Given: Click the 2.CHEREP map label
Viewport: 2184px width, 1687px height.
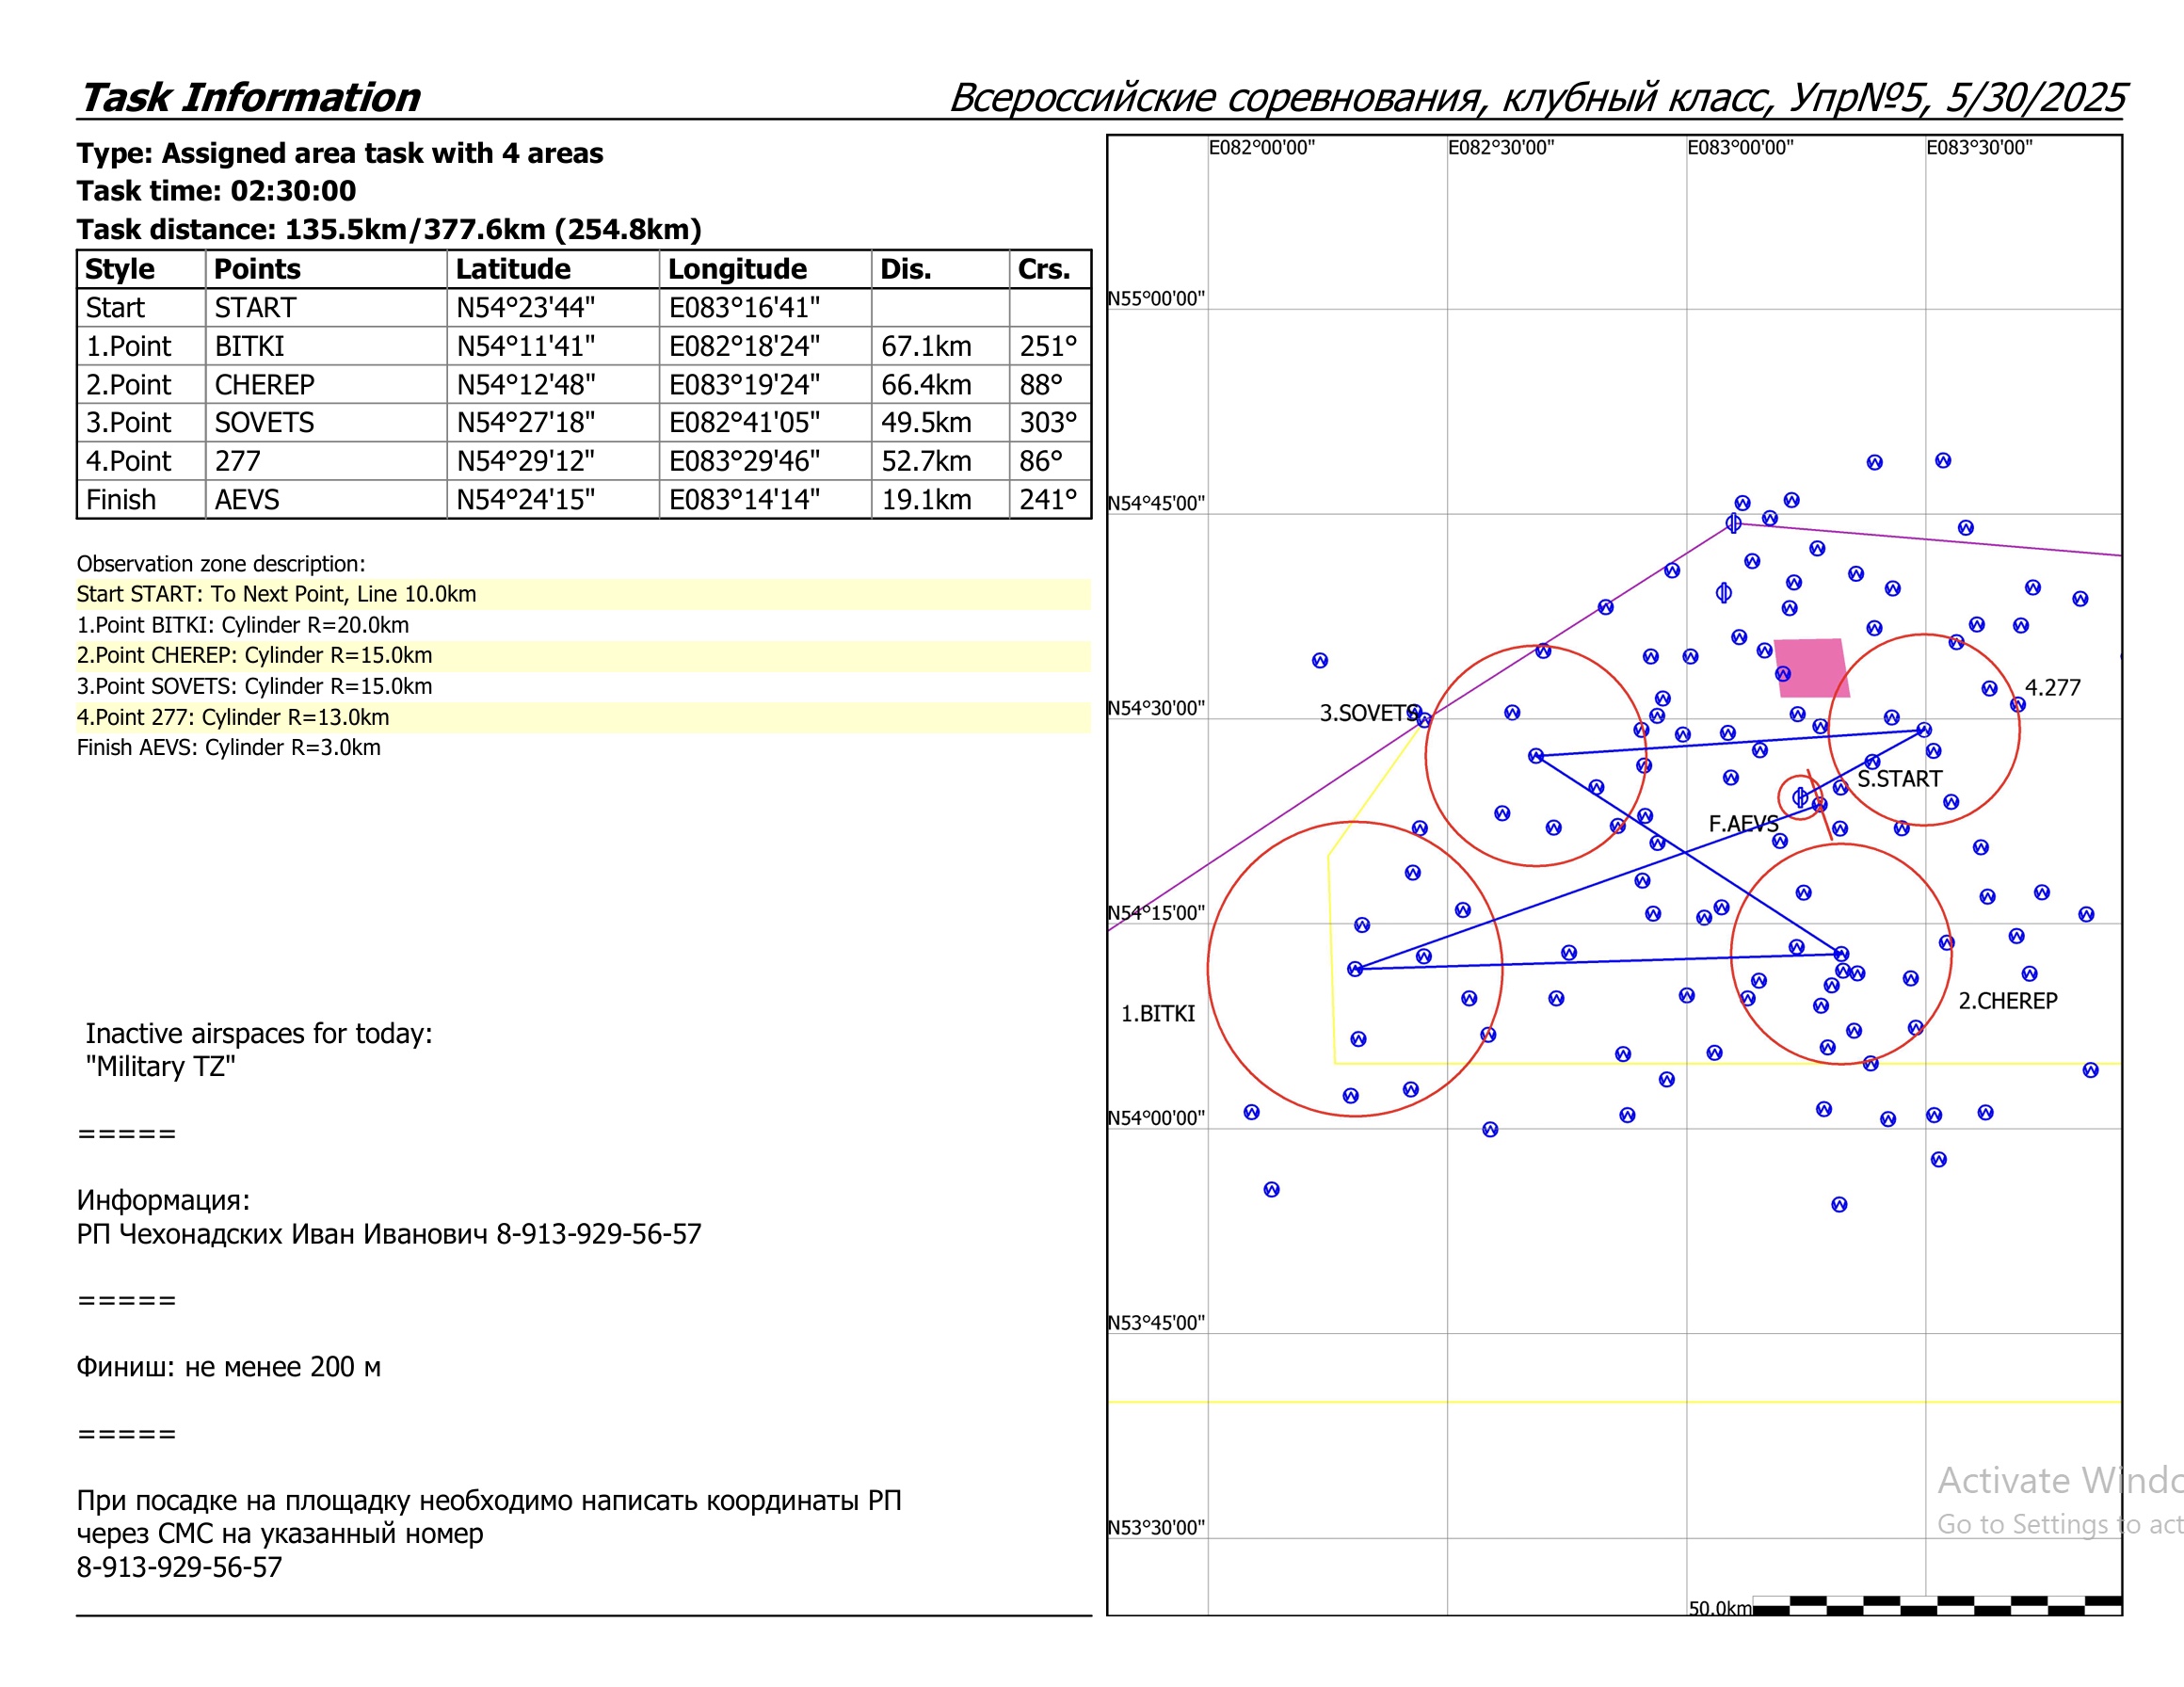Looking at the screenshot, I should click(2007, 1001).
